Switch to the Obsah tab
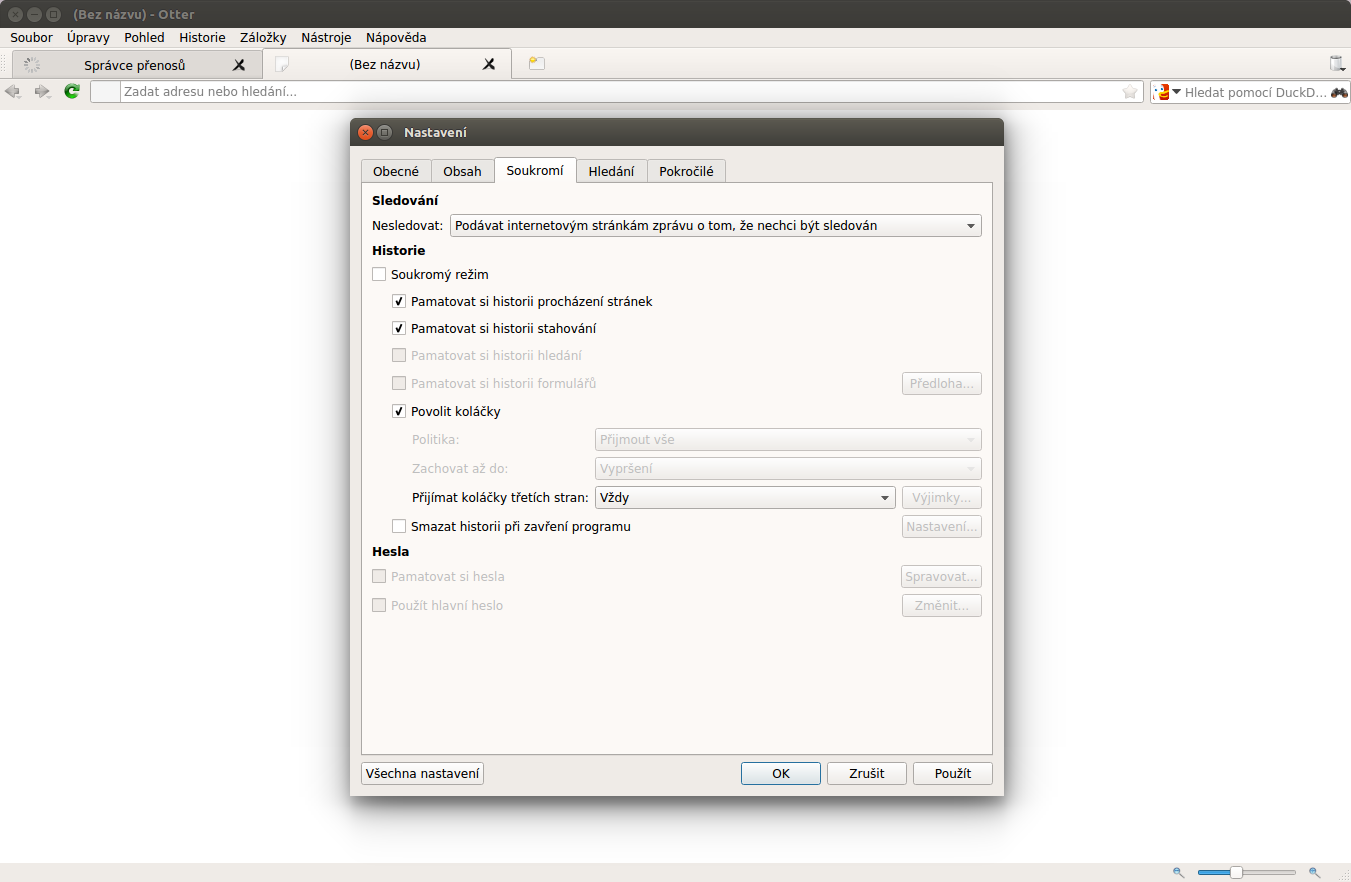1351x882 pixels. 463,171
